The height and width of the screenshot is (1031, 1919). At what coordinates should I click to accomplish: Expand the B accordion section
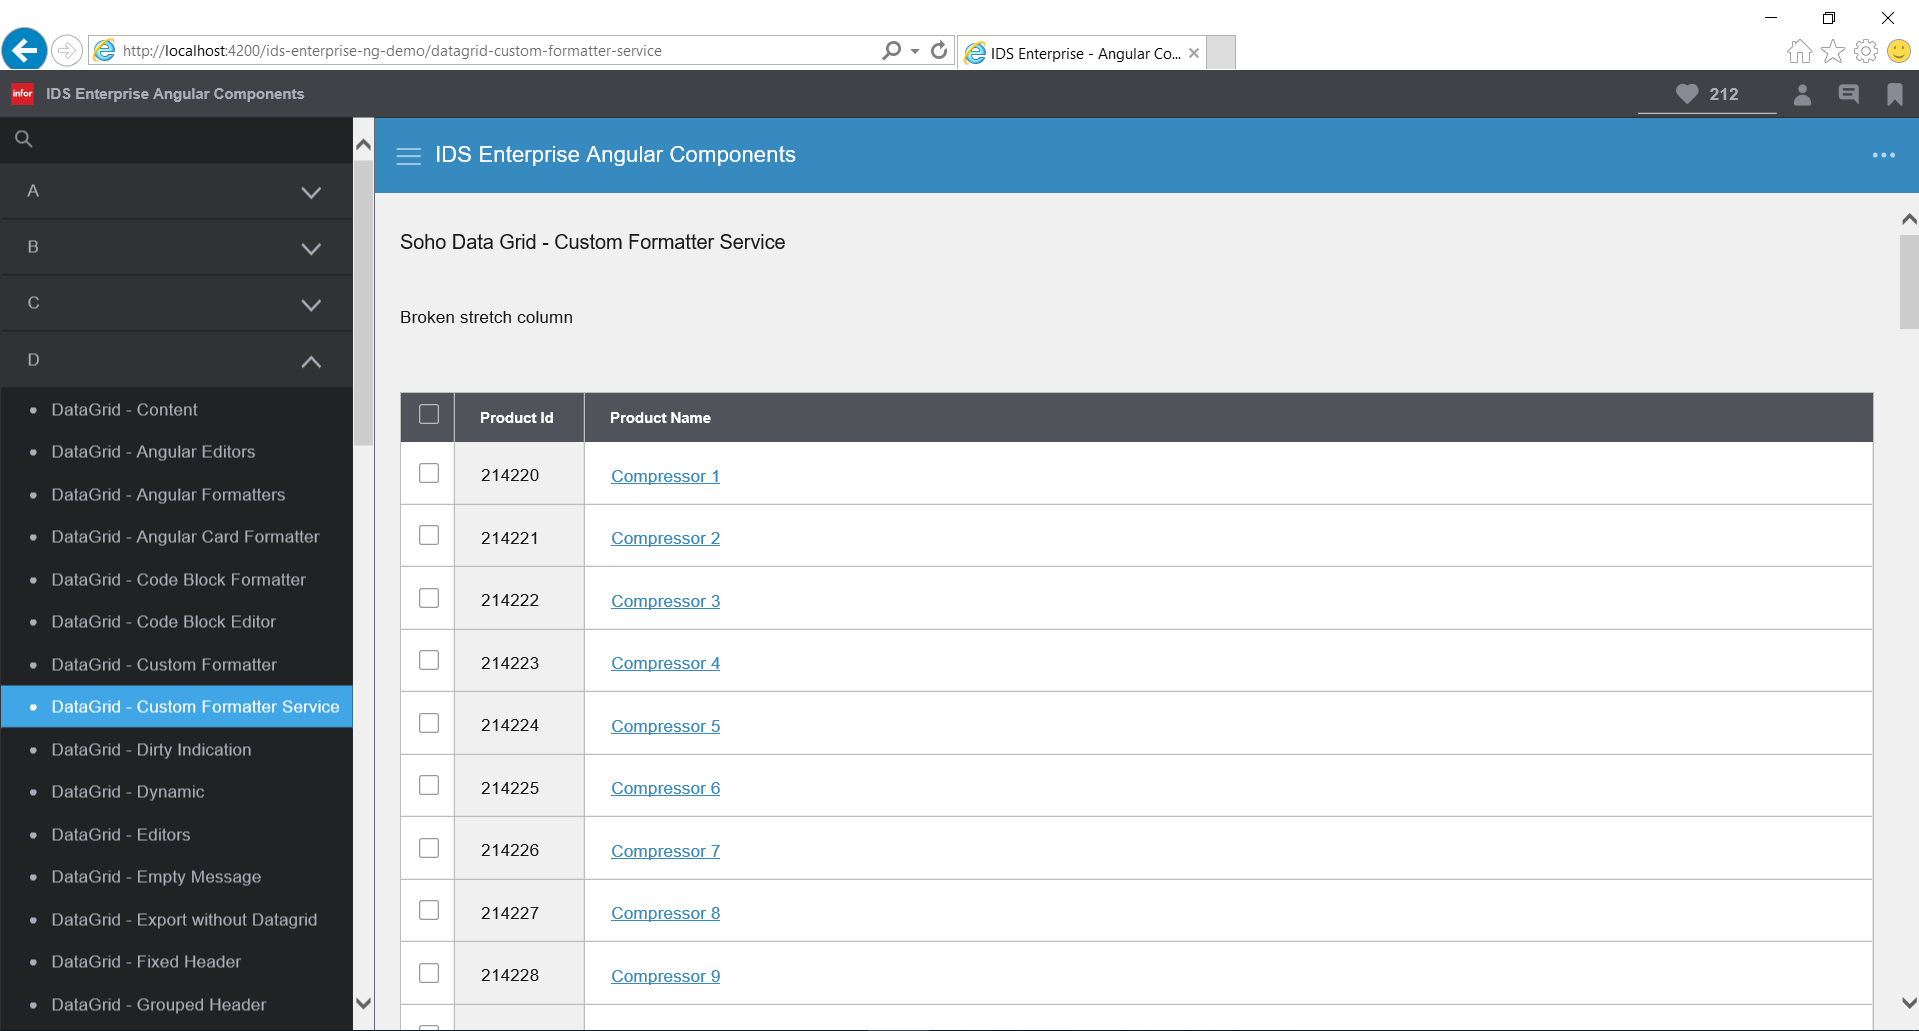[x=176, y=247]
